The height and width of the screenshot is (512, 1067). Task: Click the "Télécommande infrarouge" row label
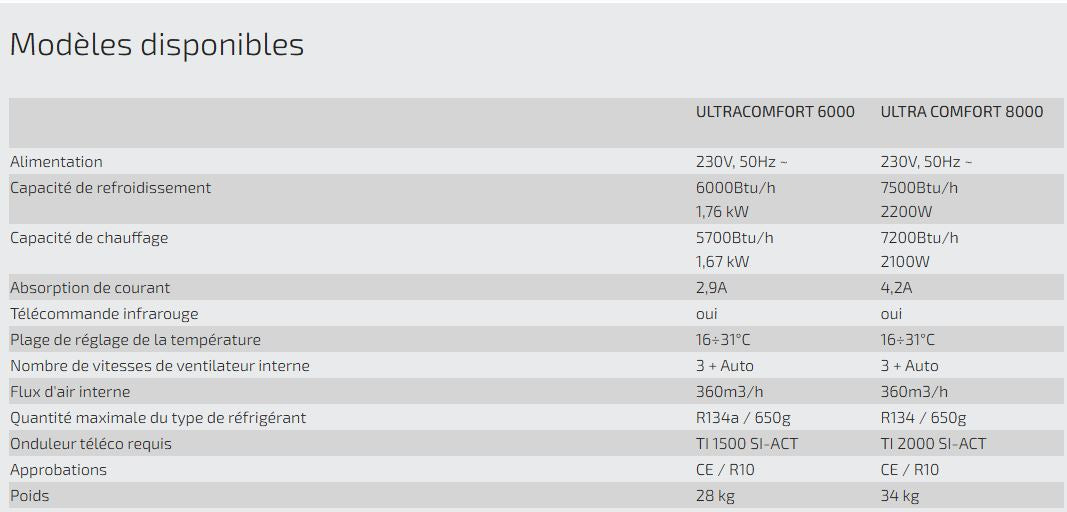pyautogui.click(x=104, y=314)
